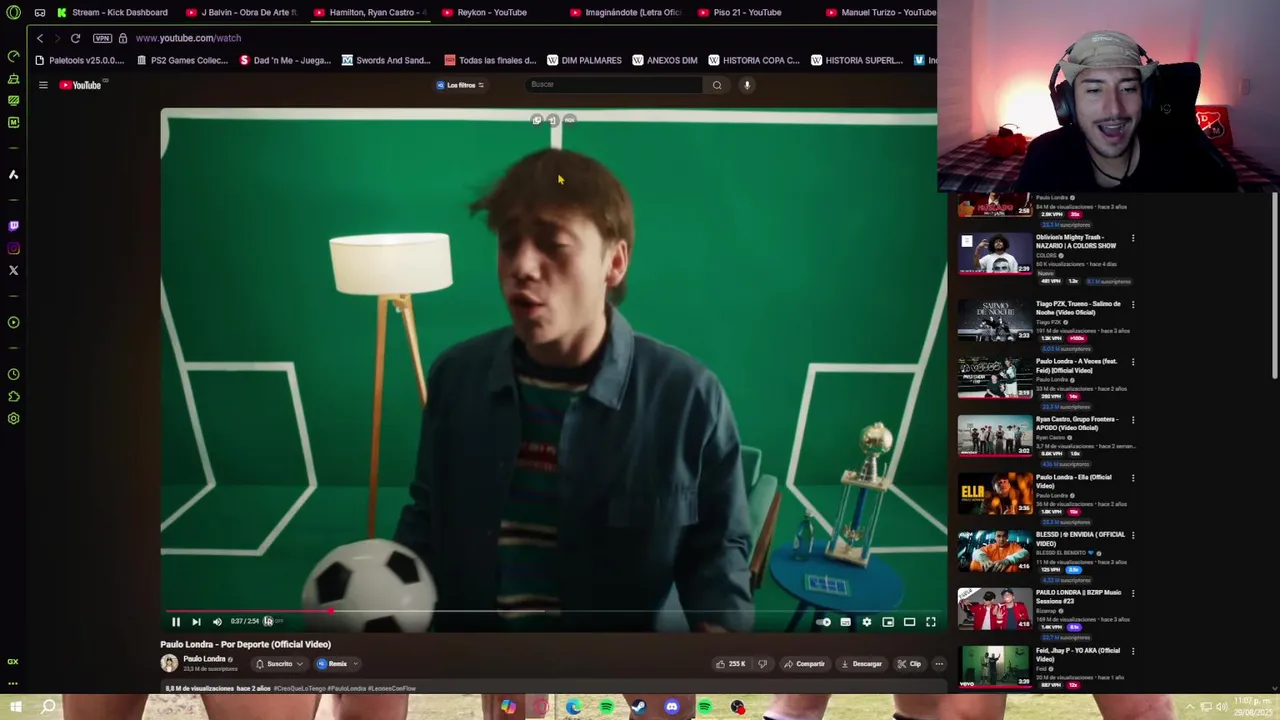Toggle subtitles on the video player
The width and height of the screenshot is (1280, 720).
[845, 622]
